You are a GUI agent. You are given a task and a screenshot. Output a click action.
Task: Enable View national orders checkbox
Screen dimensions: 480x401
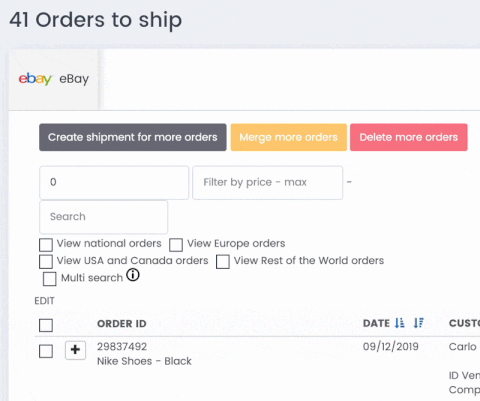tap(46, 244)
